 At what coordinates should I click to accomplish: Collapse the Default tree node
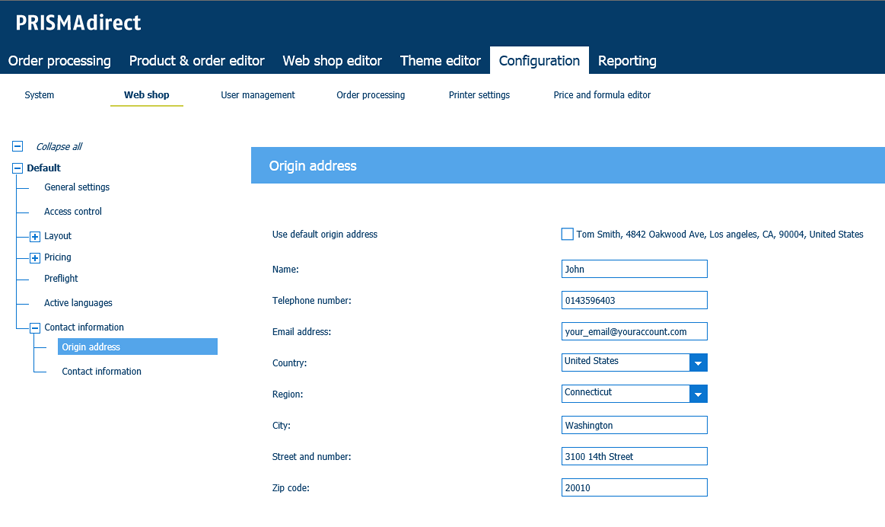click(17, 168)
